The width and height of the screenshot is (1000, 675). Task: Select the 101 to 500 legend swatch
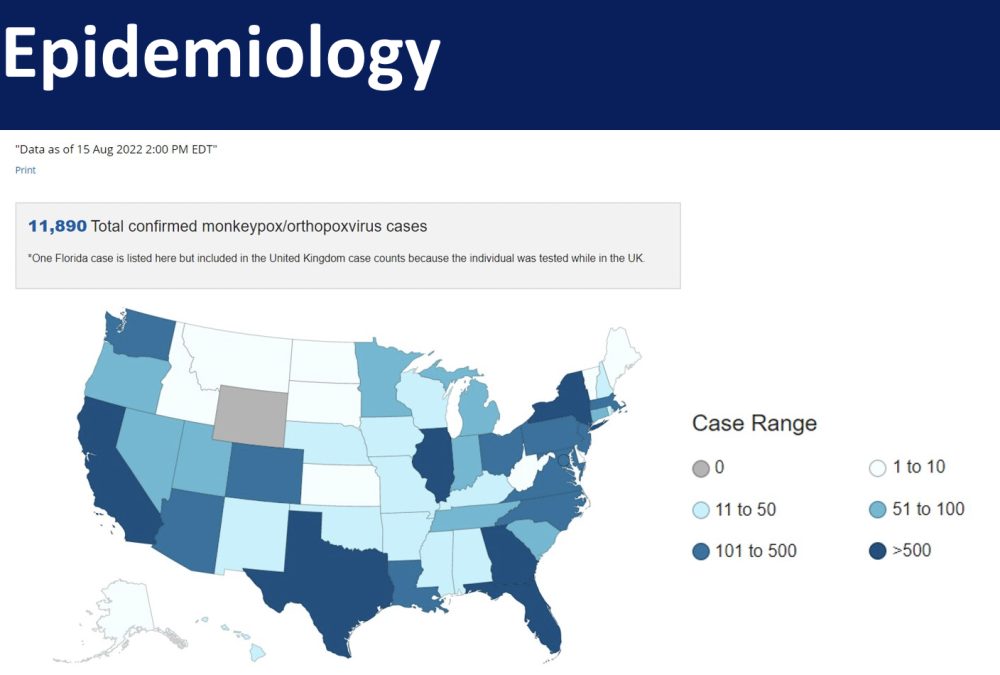click(x=701, y=552)
